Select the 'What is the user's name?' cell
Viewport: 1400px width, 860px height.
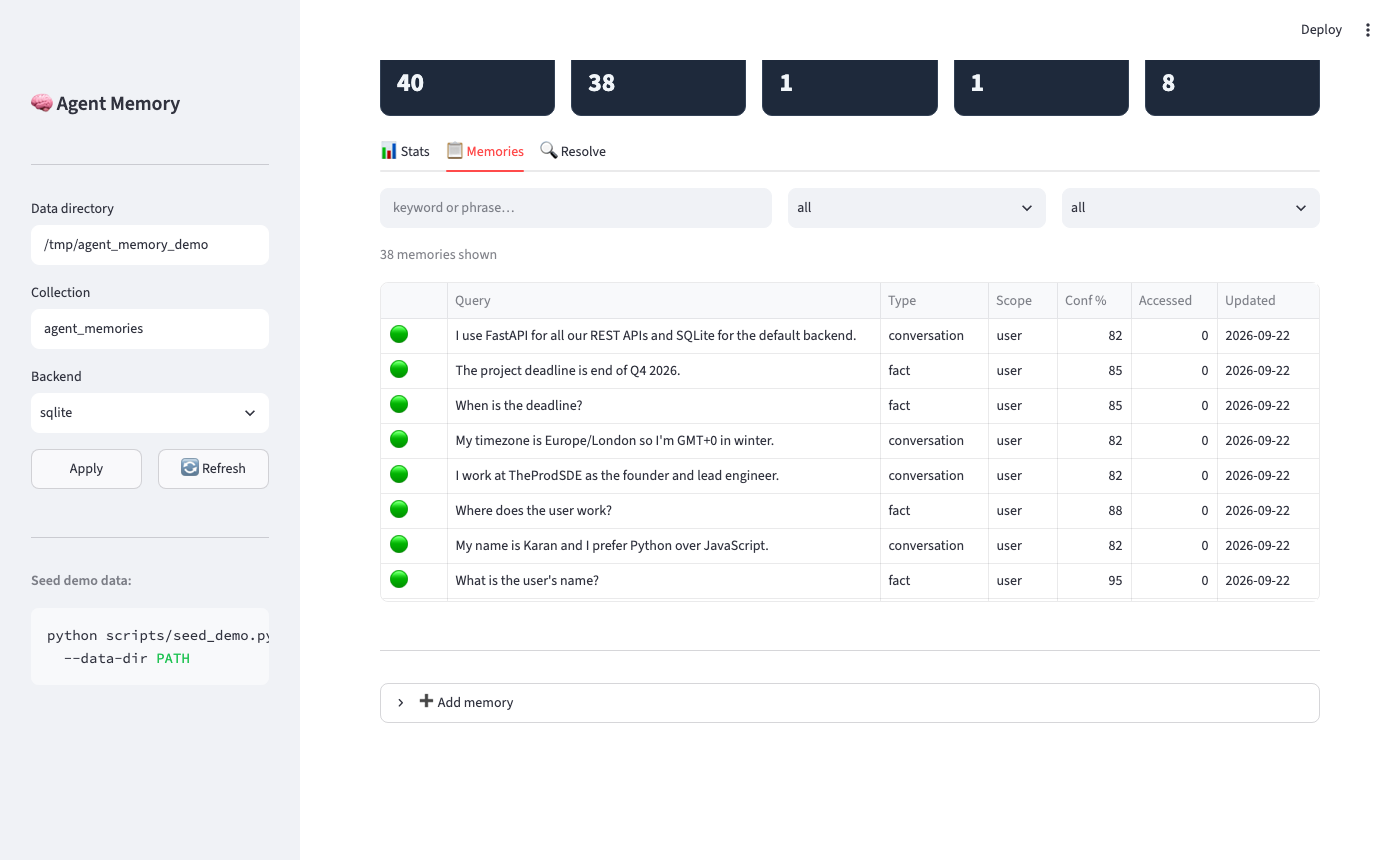point(663,580)
